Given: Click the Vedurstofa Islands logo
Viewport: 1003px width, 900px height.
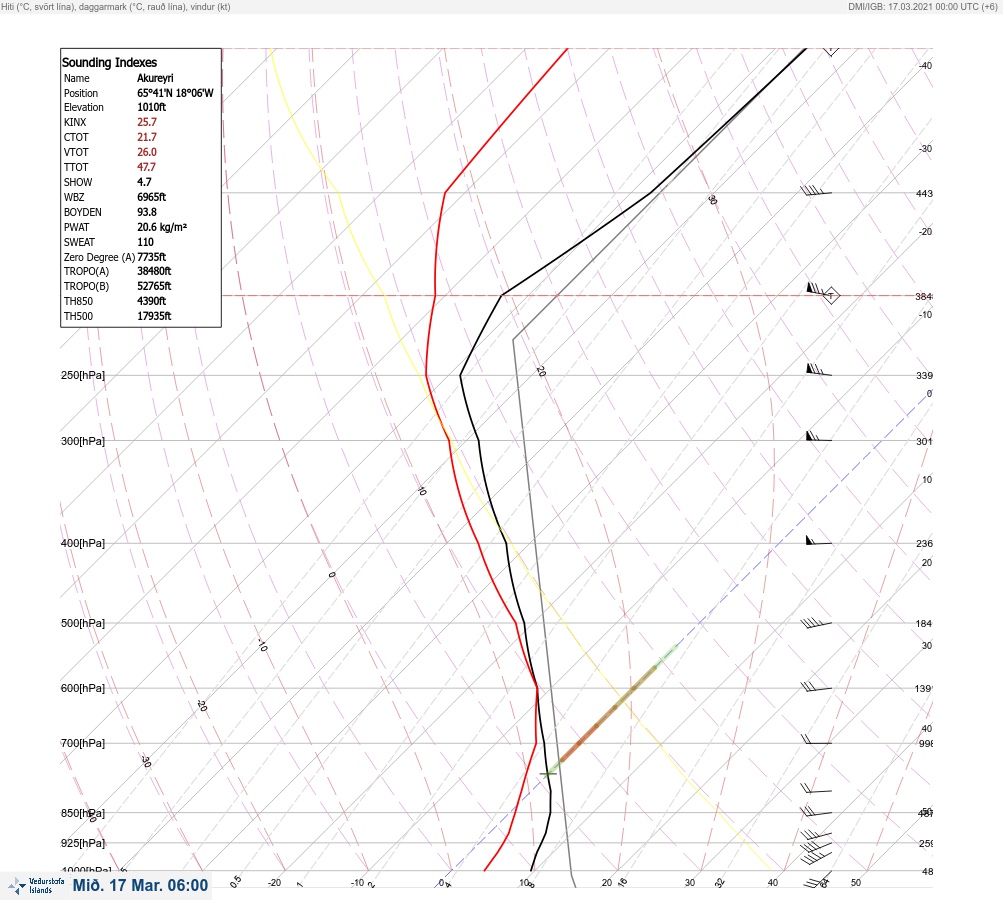Looking at the screenshot, I should [36, 885].
